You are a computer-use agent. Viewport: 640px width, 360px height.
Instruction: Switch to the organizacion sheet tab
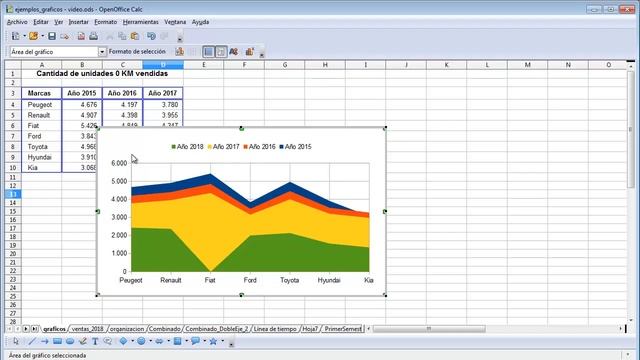(127, 329)
